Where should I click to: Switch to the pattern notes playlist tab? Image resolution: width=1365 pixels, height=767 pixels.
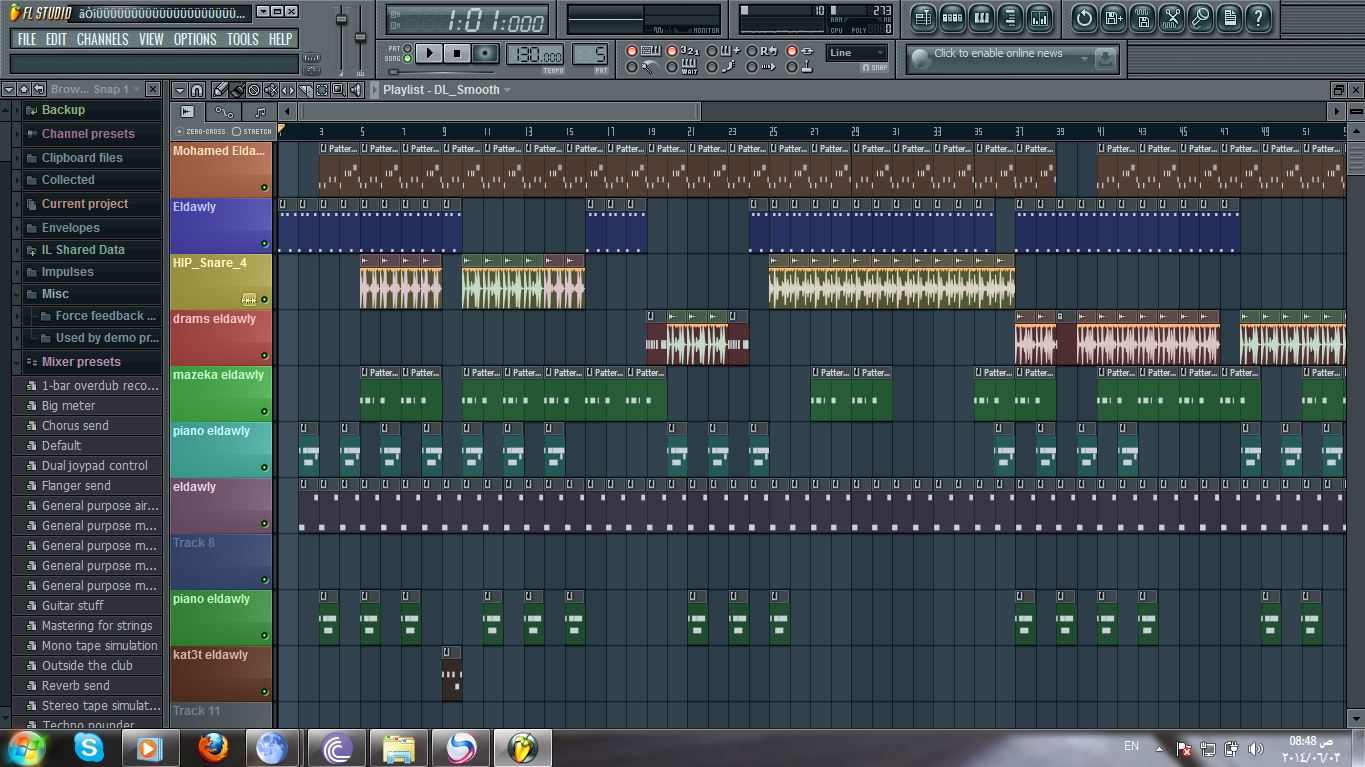pos(260,112)
